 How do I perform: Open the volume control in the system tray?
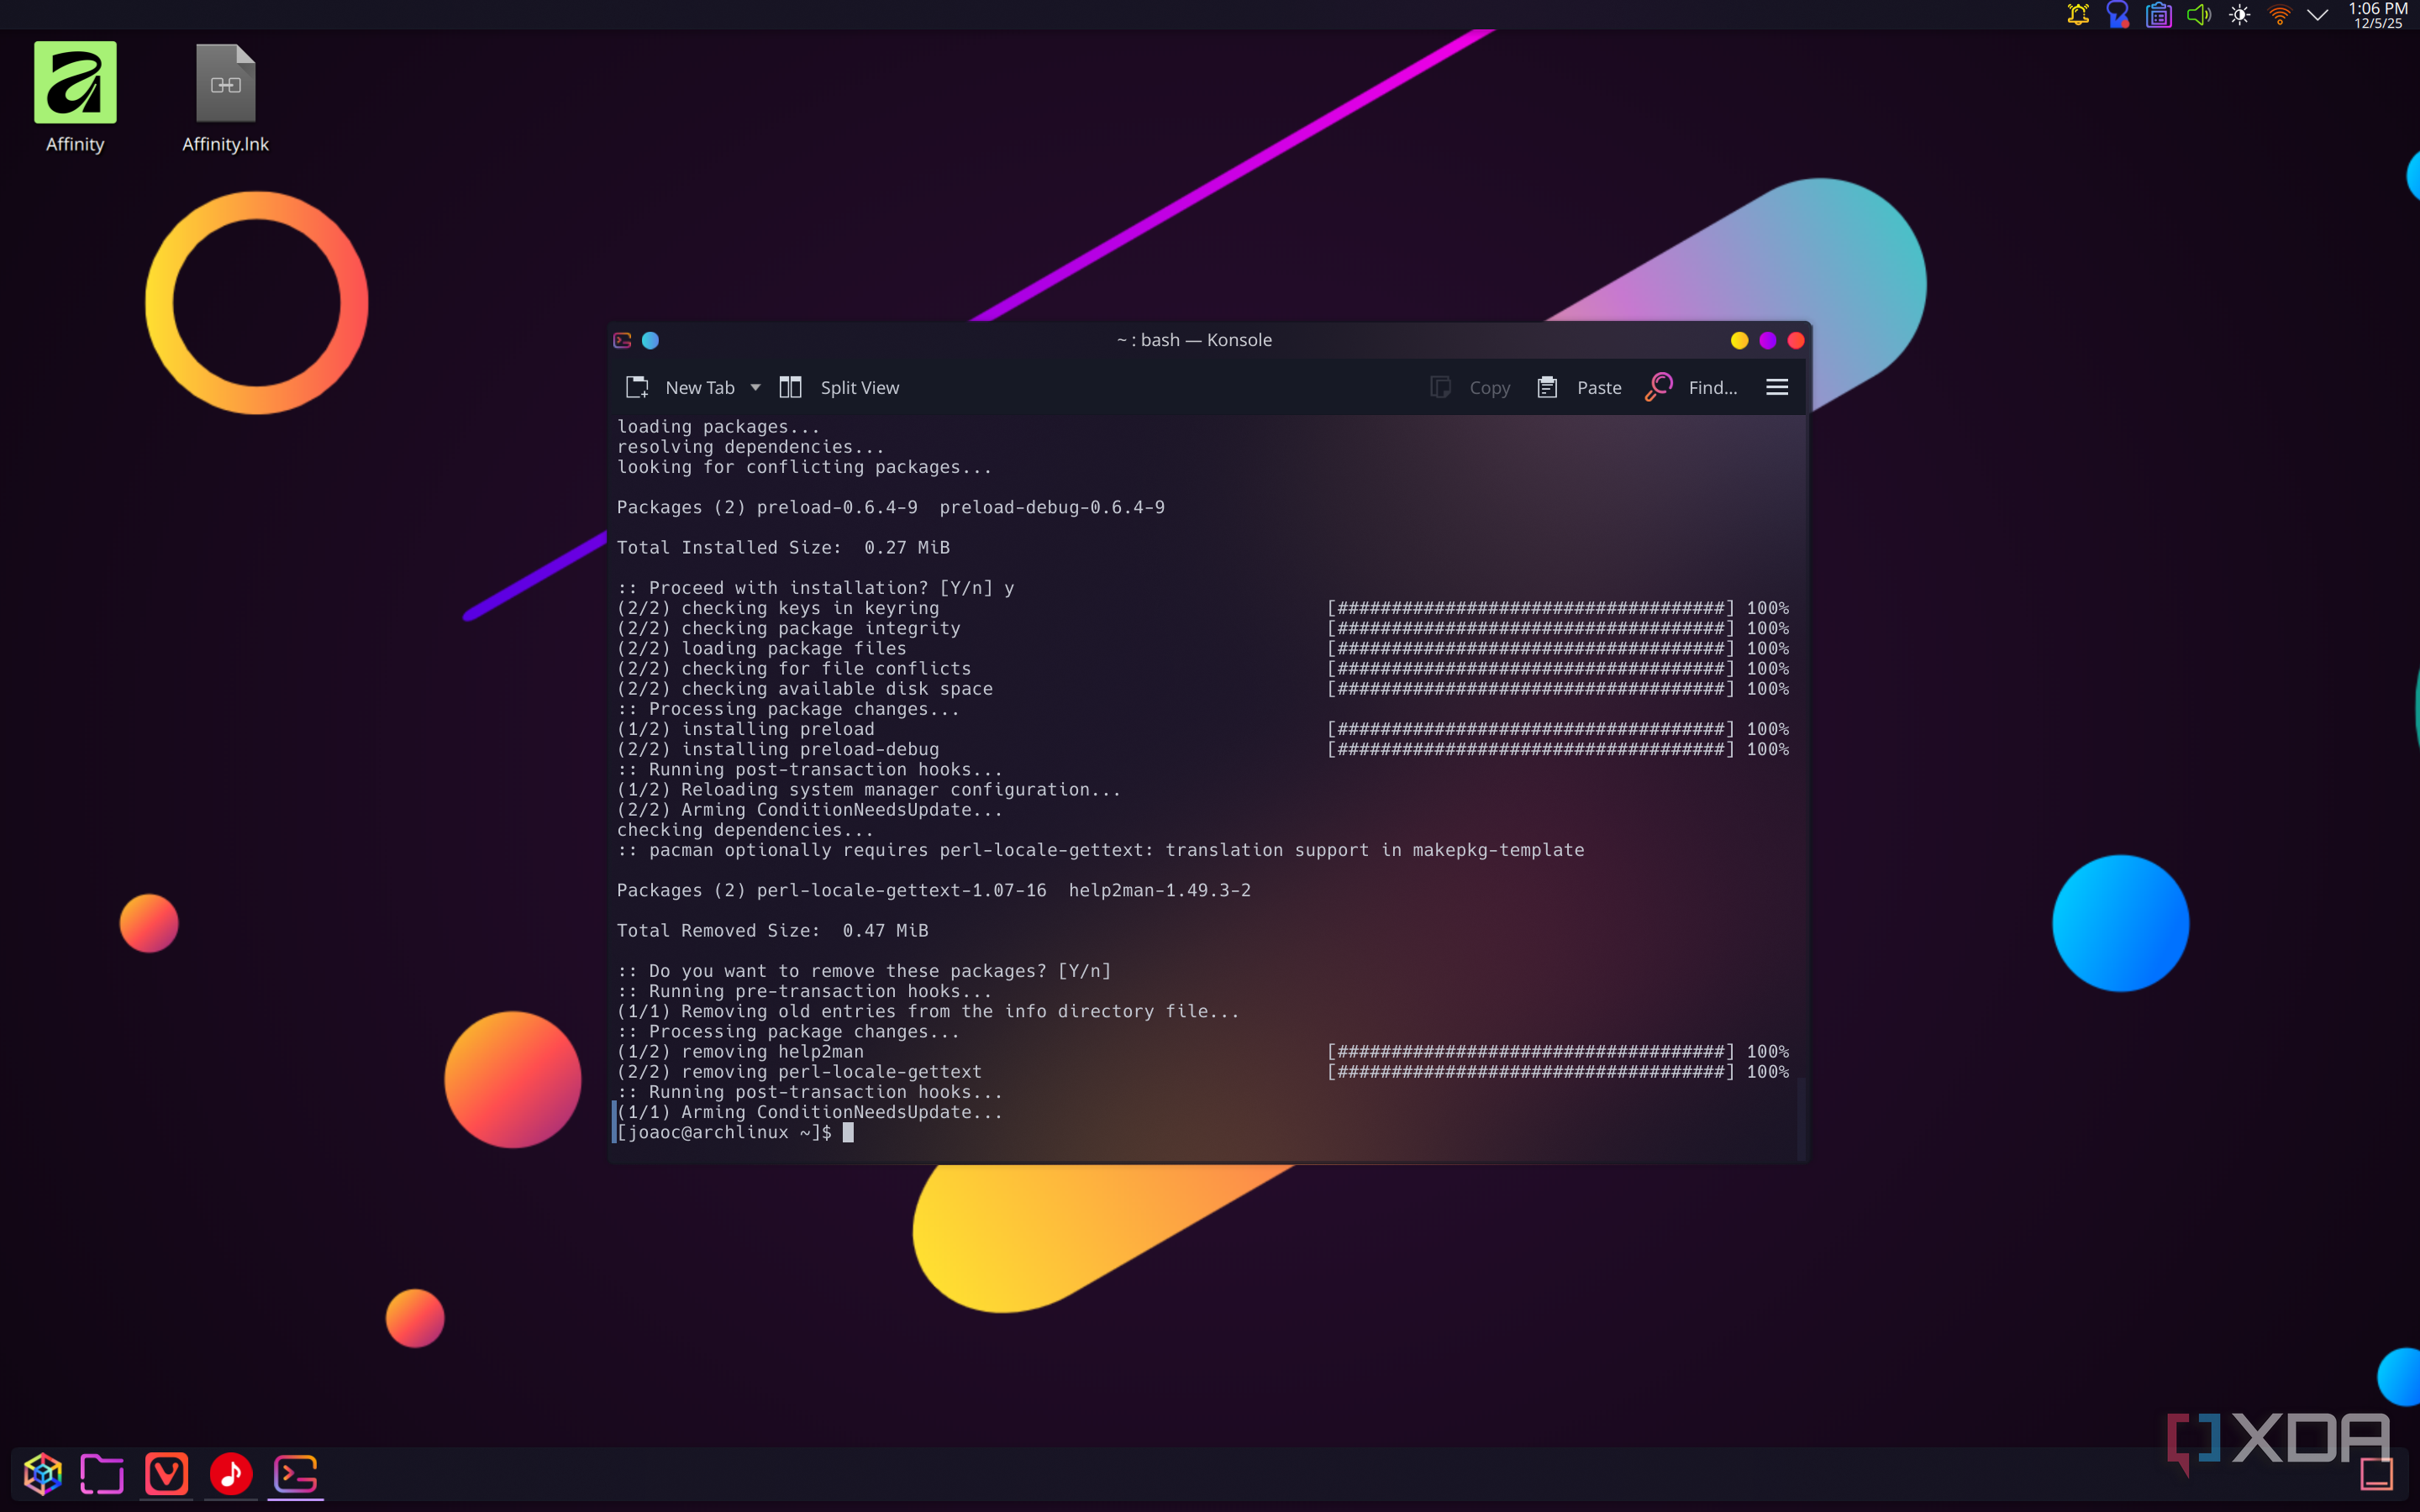coord(2198,15)
